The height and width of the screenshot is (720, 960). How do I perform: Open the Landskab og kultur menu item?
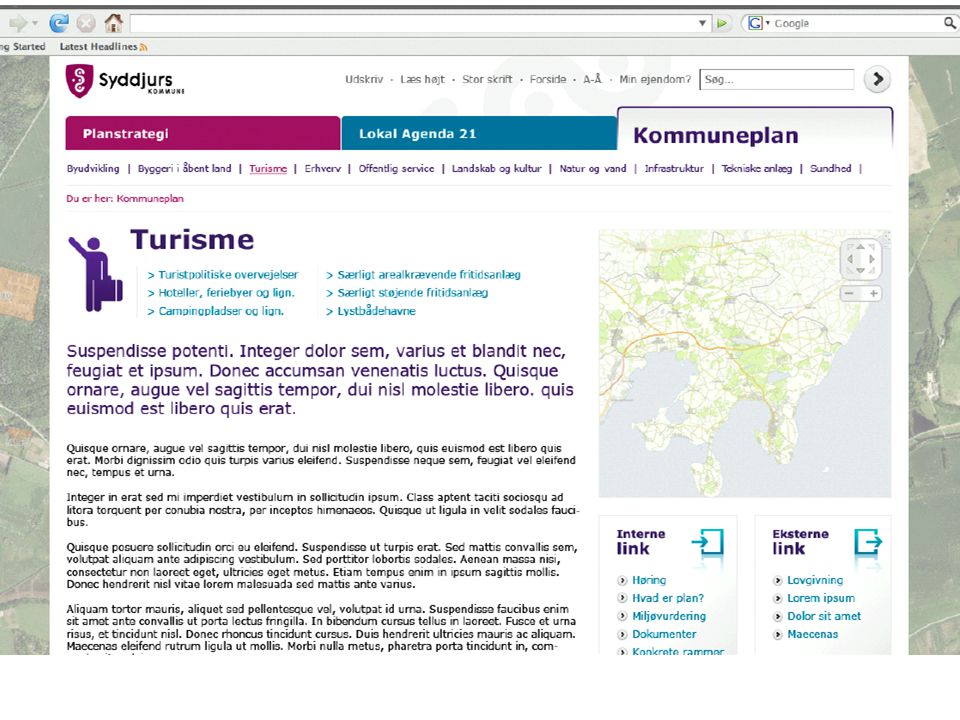497,168
